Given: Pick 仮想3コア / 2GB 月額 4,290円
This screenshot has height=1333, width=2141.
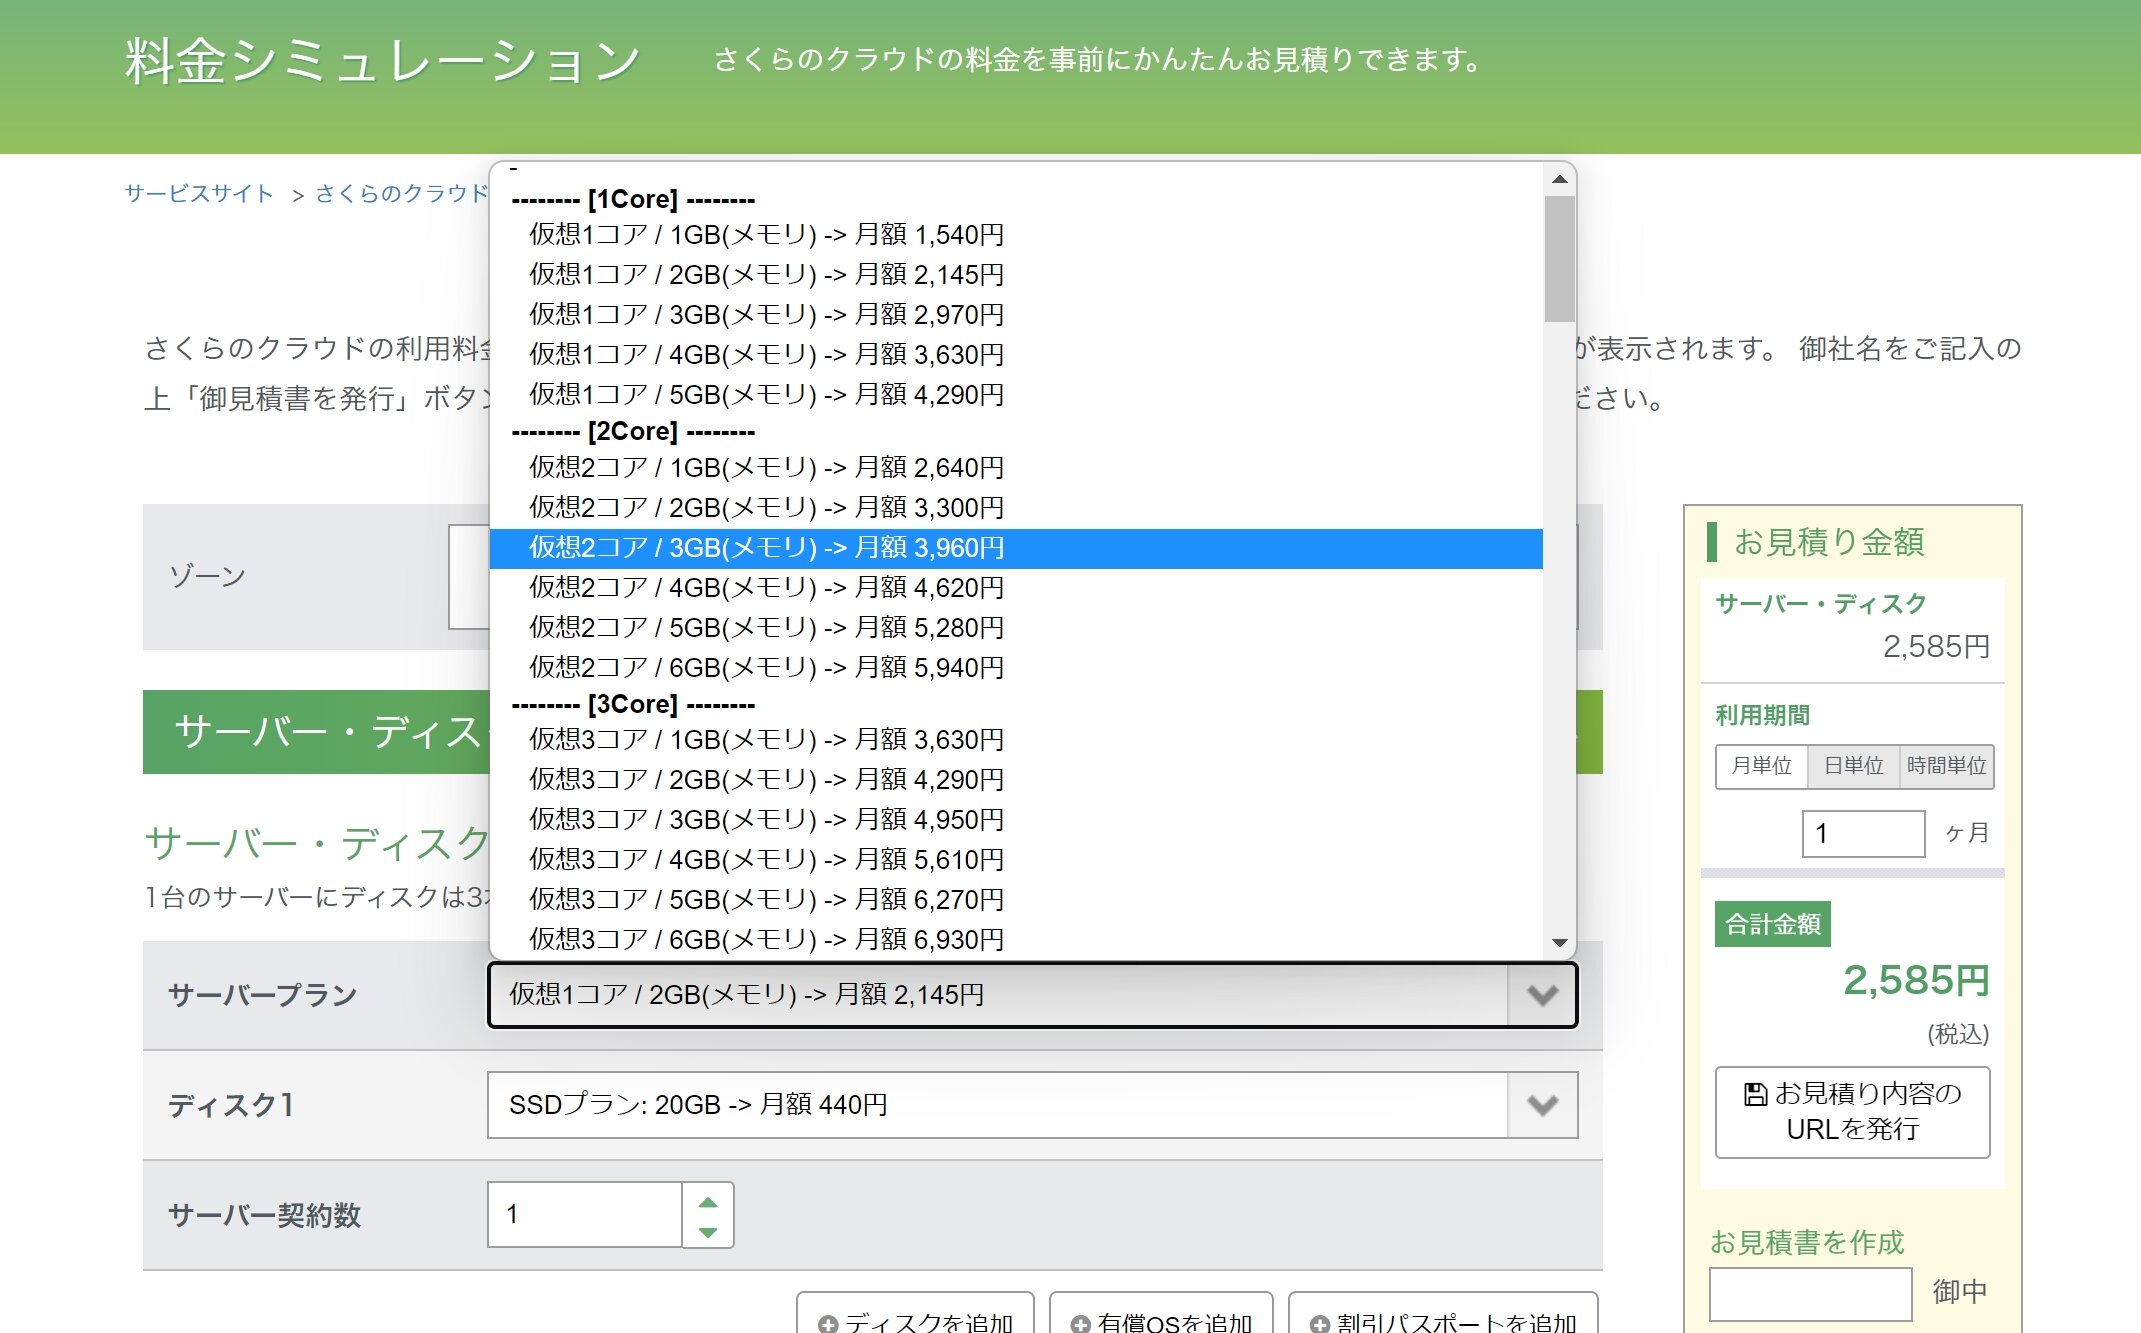Looking at the screenshot, I should point(1016,780).
